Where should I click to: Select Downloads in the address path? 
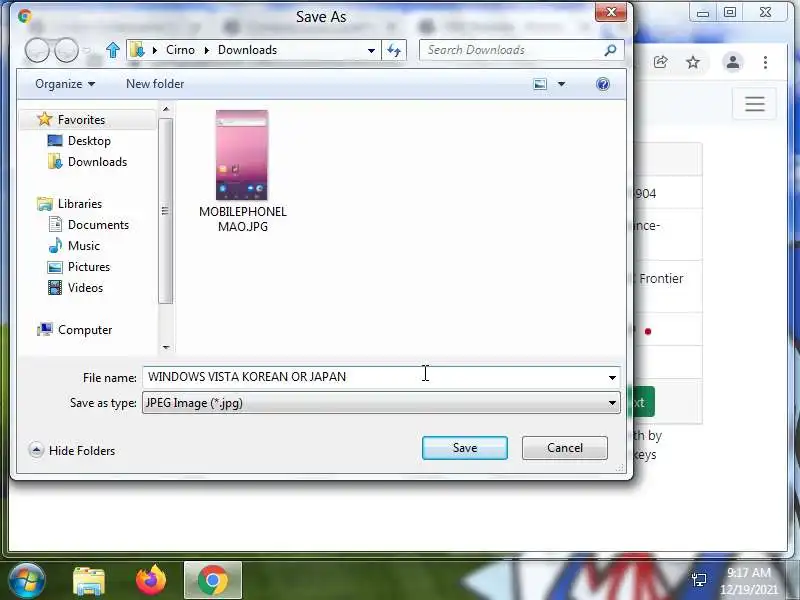247,50
